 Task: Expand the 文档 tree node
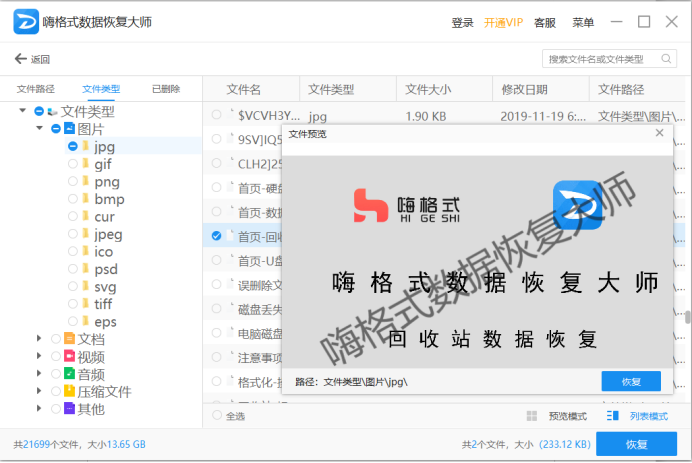[x=39, y=339]
